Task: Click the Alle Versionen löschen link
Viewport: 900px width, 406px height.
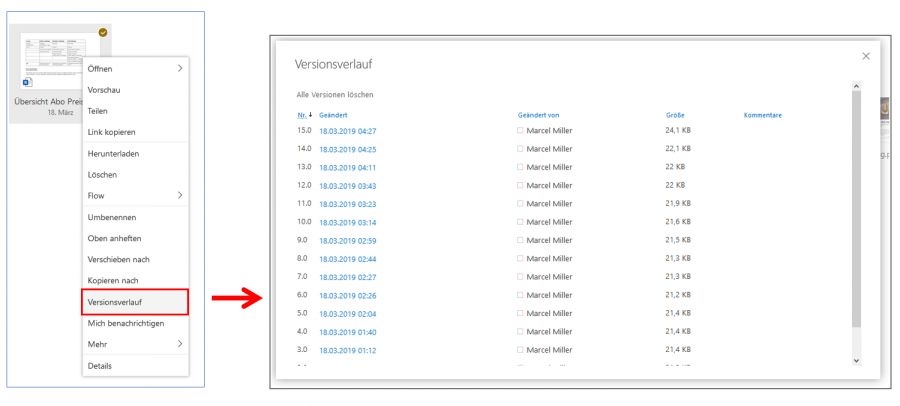Action: pos(335,94)
